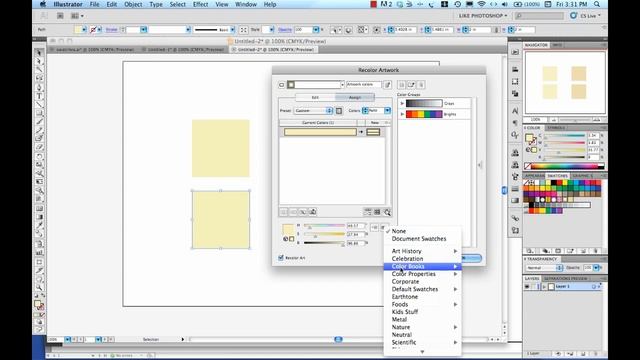Choose Kids Stuff from the library menu
The width and height of the screenshot is (640, 360).
[422, 312]
